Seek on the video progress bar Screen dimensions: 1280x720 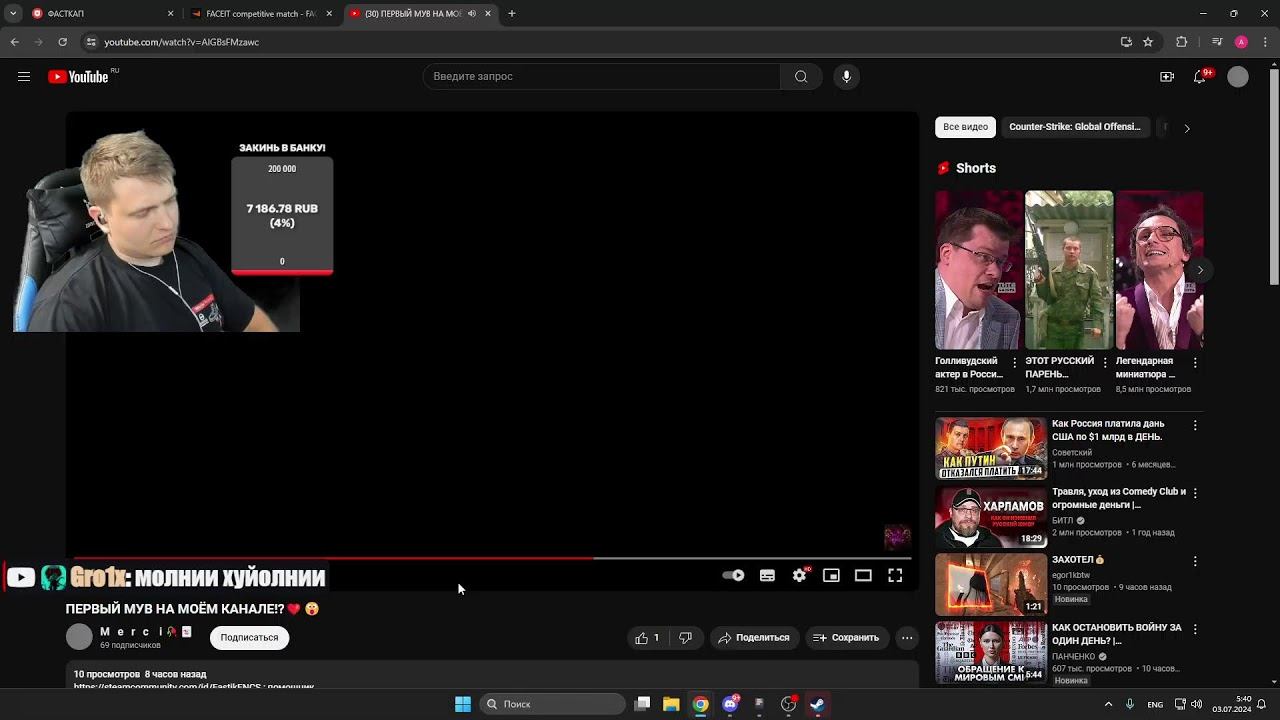[x=492, y=558]
